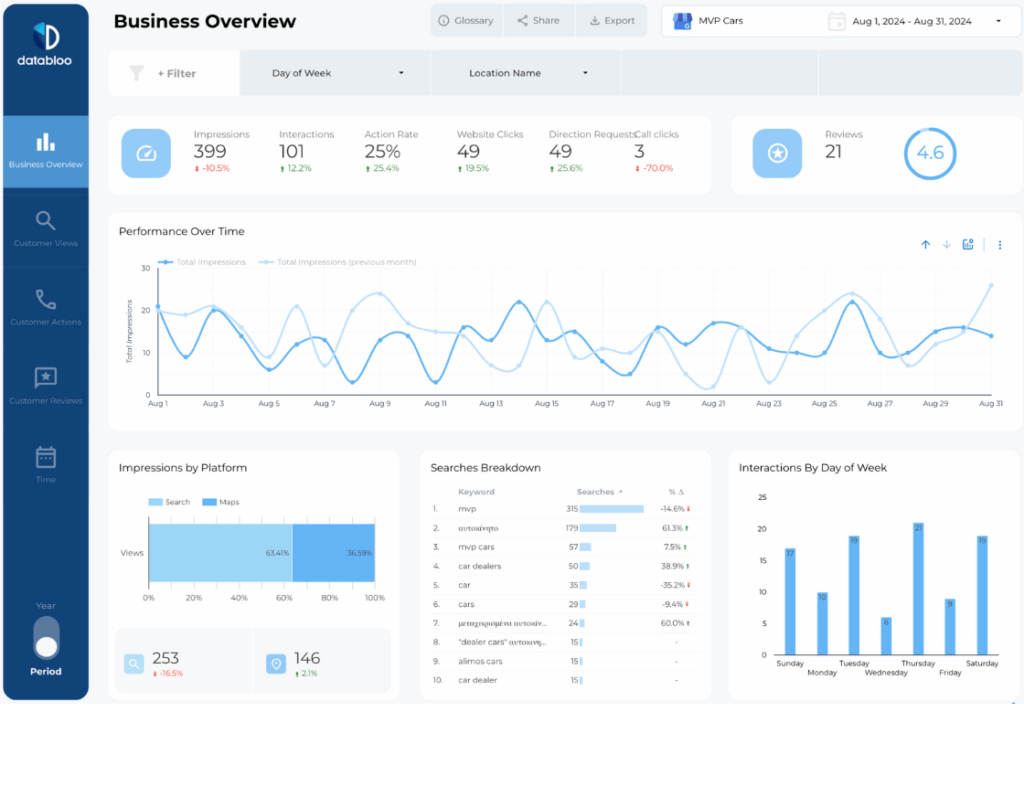
Task: Click the chart export data icon
Action: (x=968, y=245)
